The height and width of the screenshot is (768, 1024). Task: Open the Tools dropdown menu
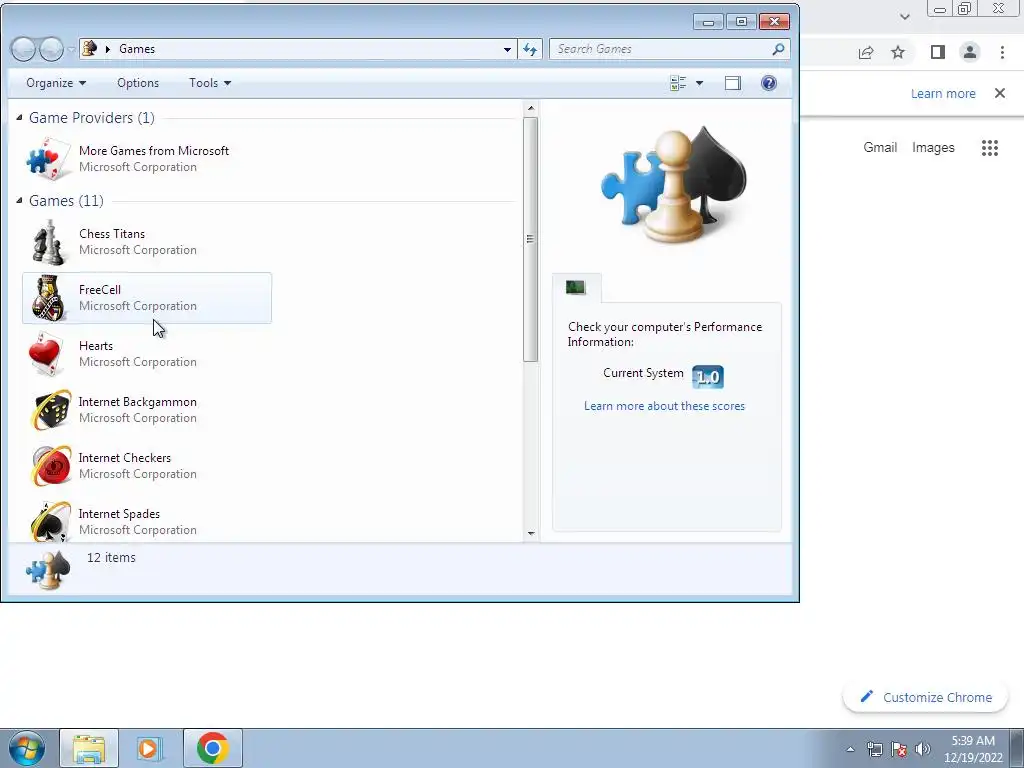click(210, 83)
